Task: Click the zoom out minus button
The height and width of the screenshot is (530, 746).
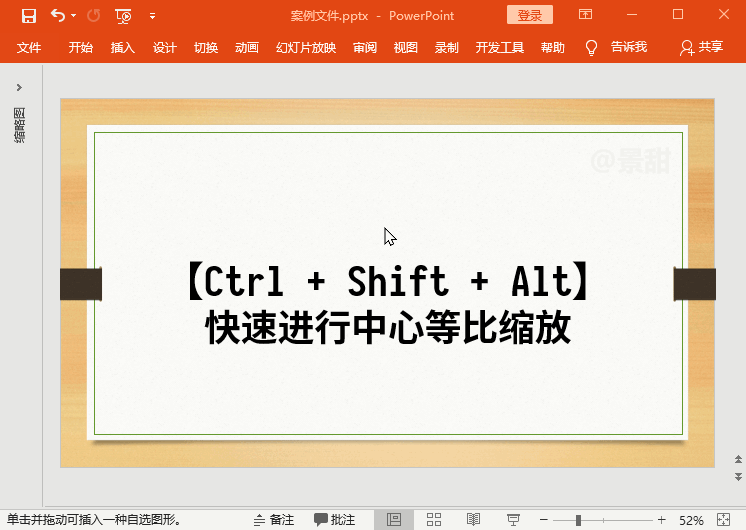Action: pyautogui.click(x=544, y=520)
